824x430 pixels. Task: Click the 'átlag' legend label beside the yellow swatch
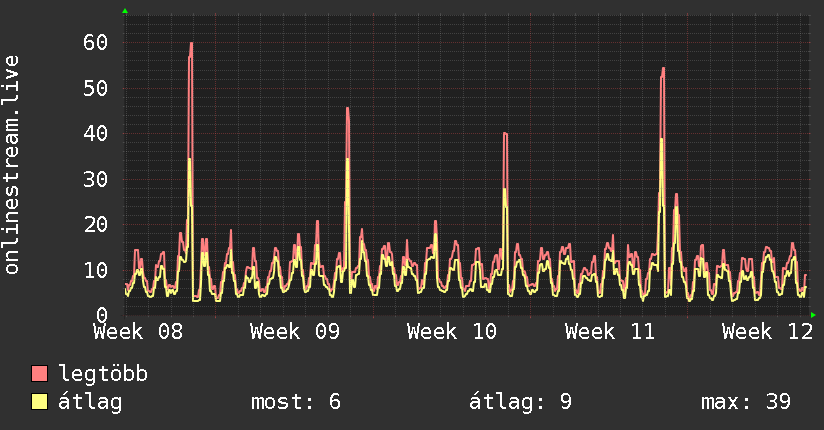90,402
